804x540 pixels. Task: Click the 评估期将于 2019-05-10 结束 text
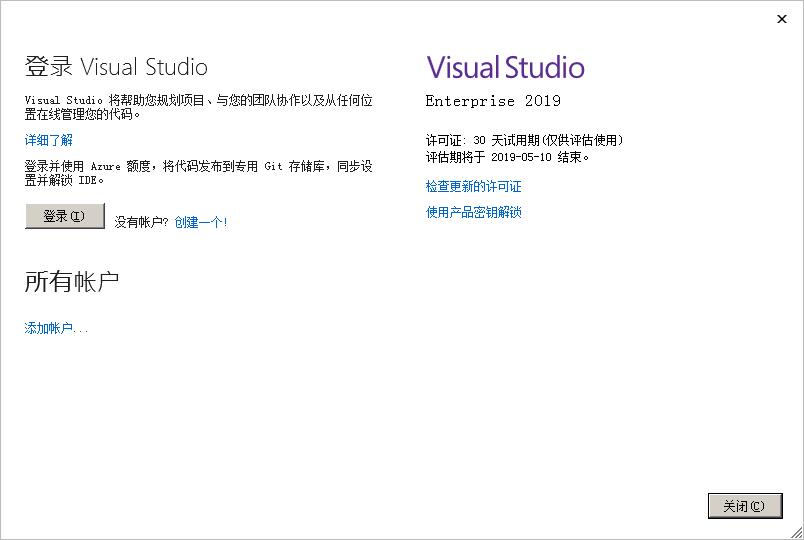coord(507,157)
